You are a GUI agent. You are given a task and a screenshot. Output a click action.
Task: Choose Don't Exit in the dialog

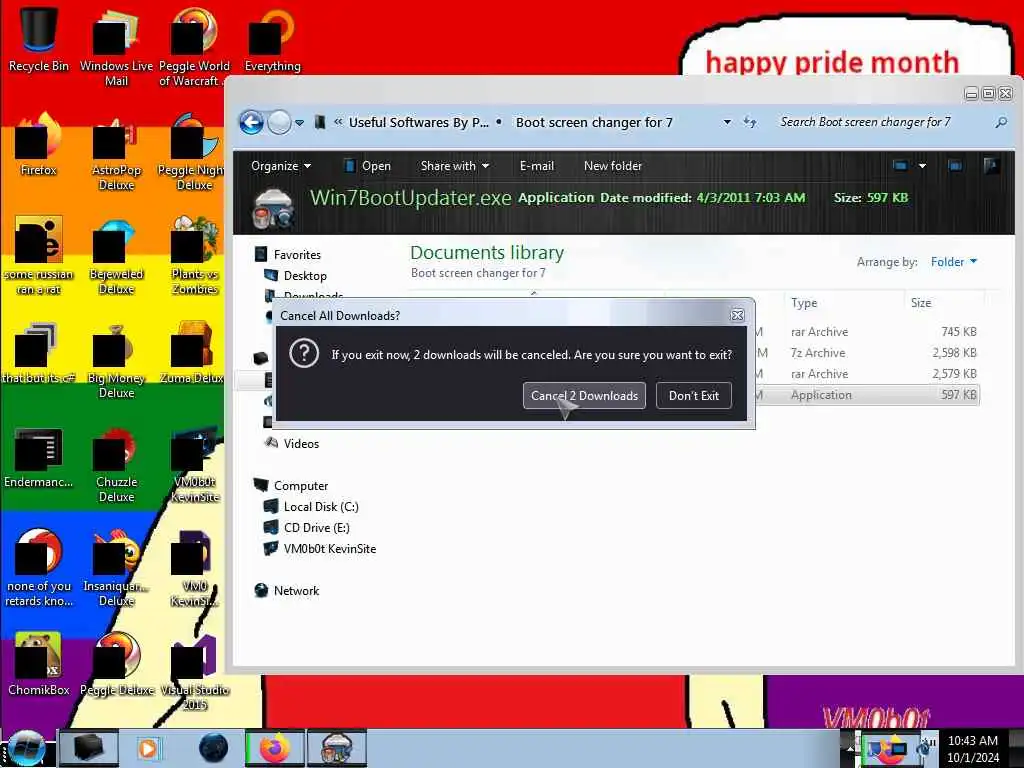(694, 396)
